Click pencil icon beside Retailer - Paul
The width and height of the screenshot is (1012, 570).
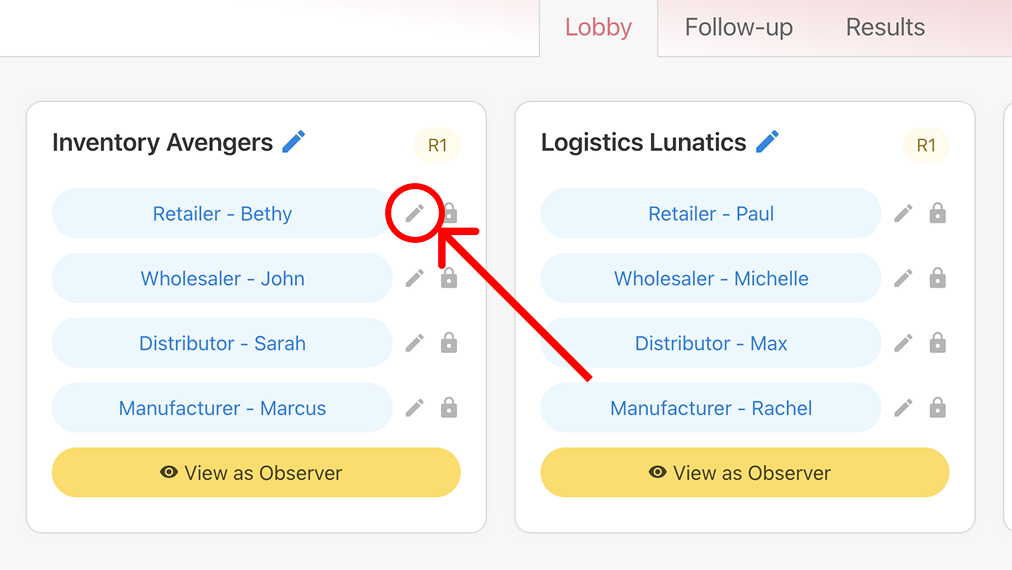903,213
